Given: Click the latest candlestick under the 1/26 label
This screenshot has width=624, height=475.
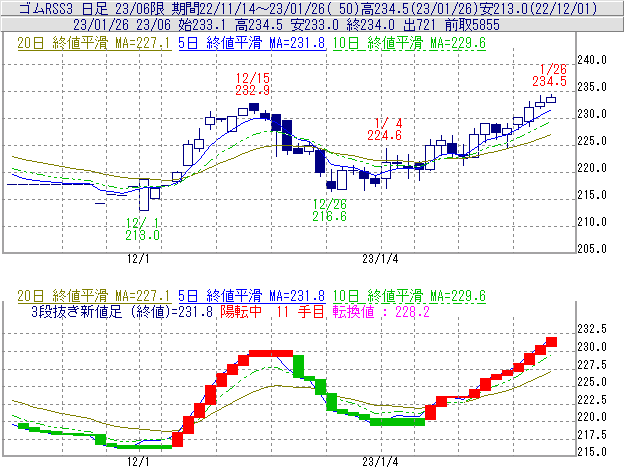Looking at the screenshot, I should [551, 99].
